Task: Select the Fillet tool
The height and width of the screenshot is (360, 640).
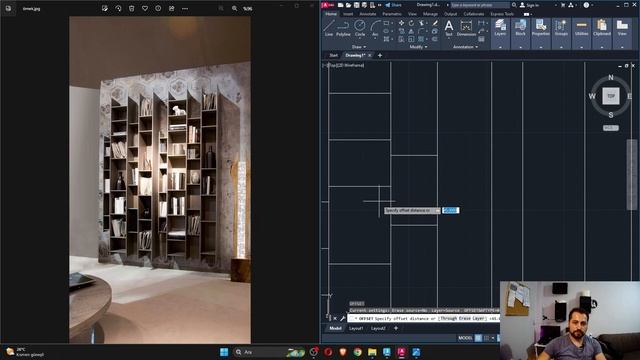Action: click(422, 31)
